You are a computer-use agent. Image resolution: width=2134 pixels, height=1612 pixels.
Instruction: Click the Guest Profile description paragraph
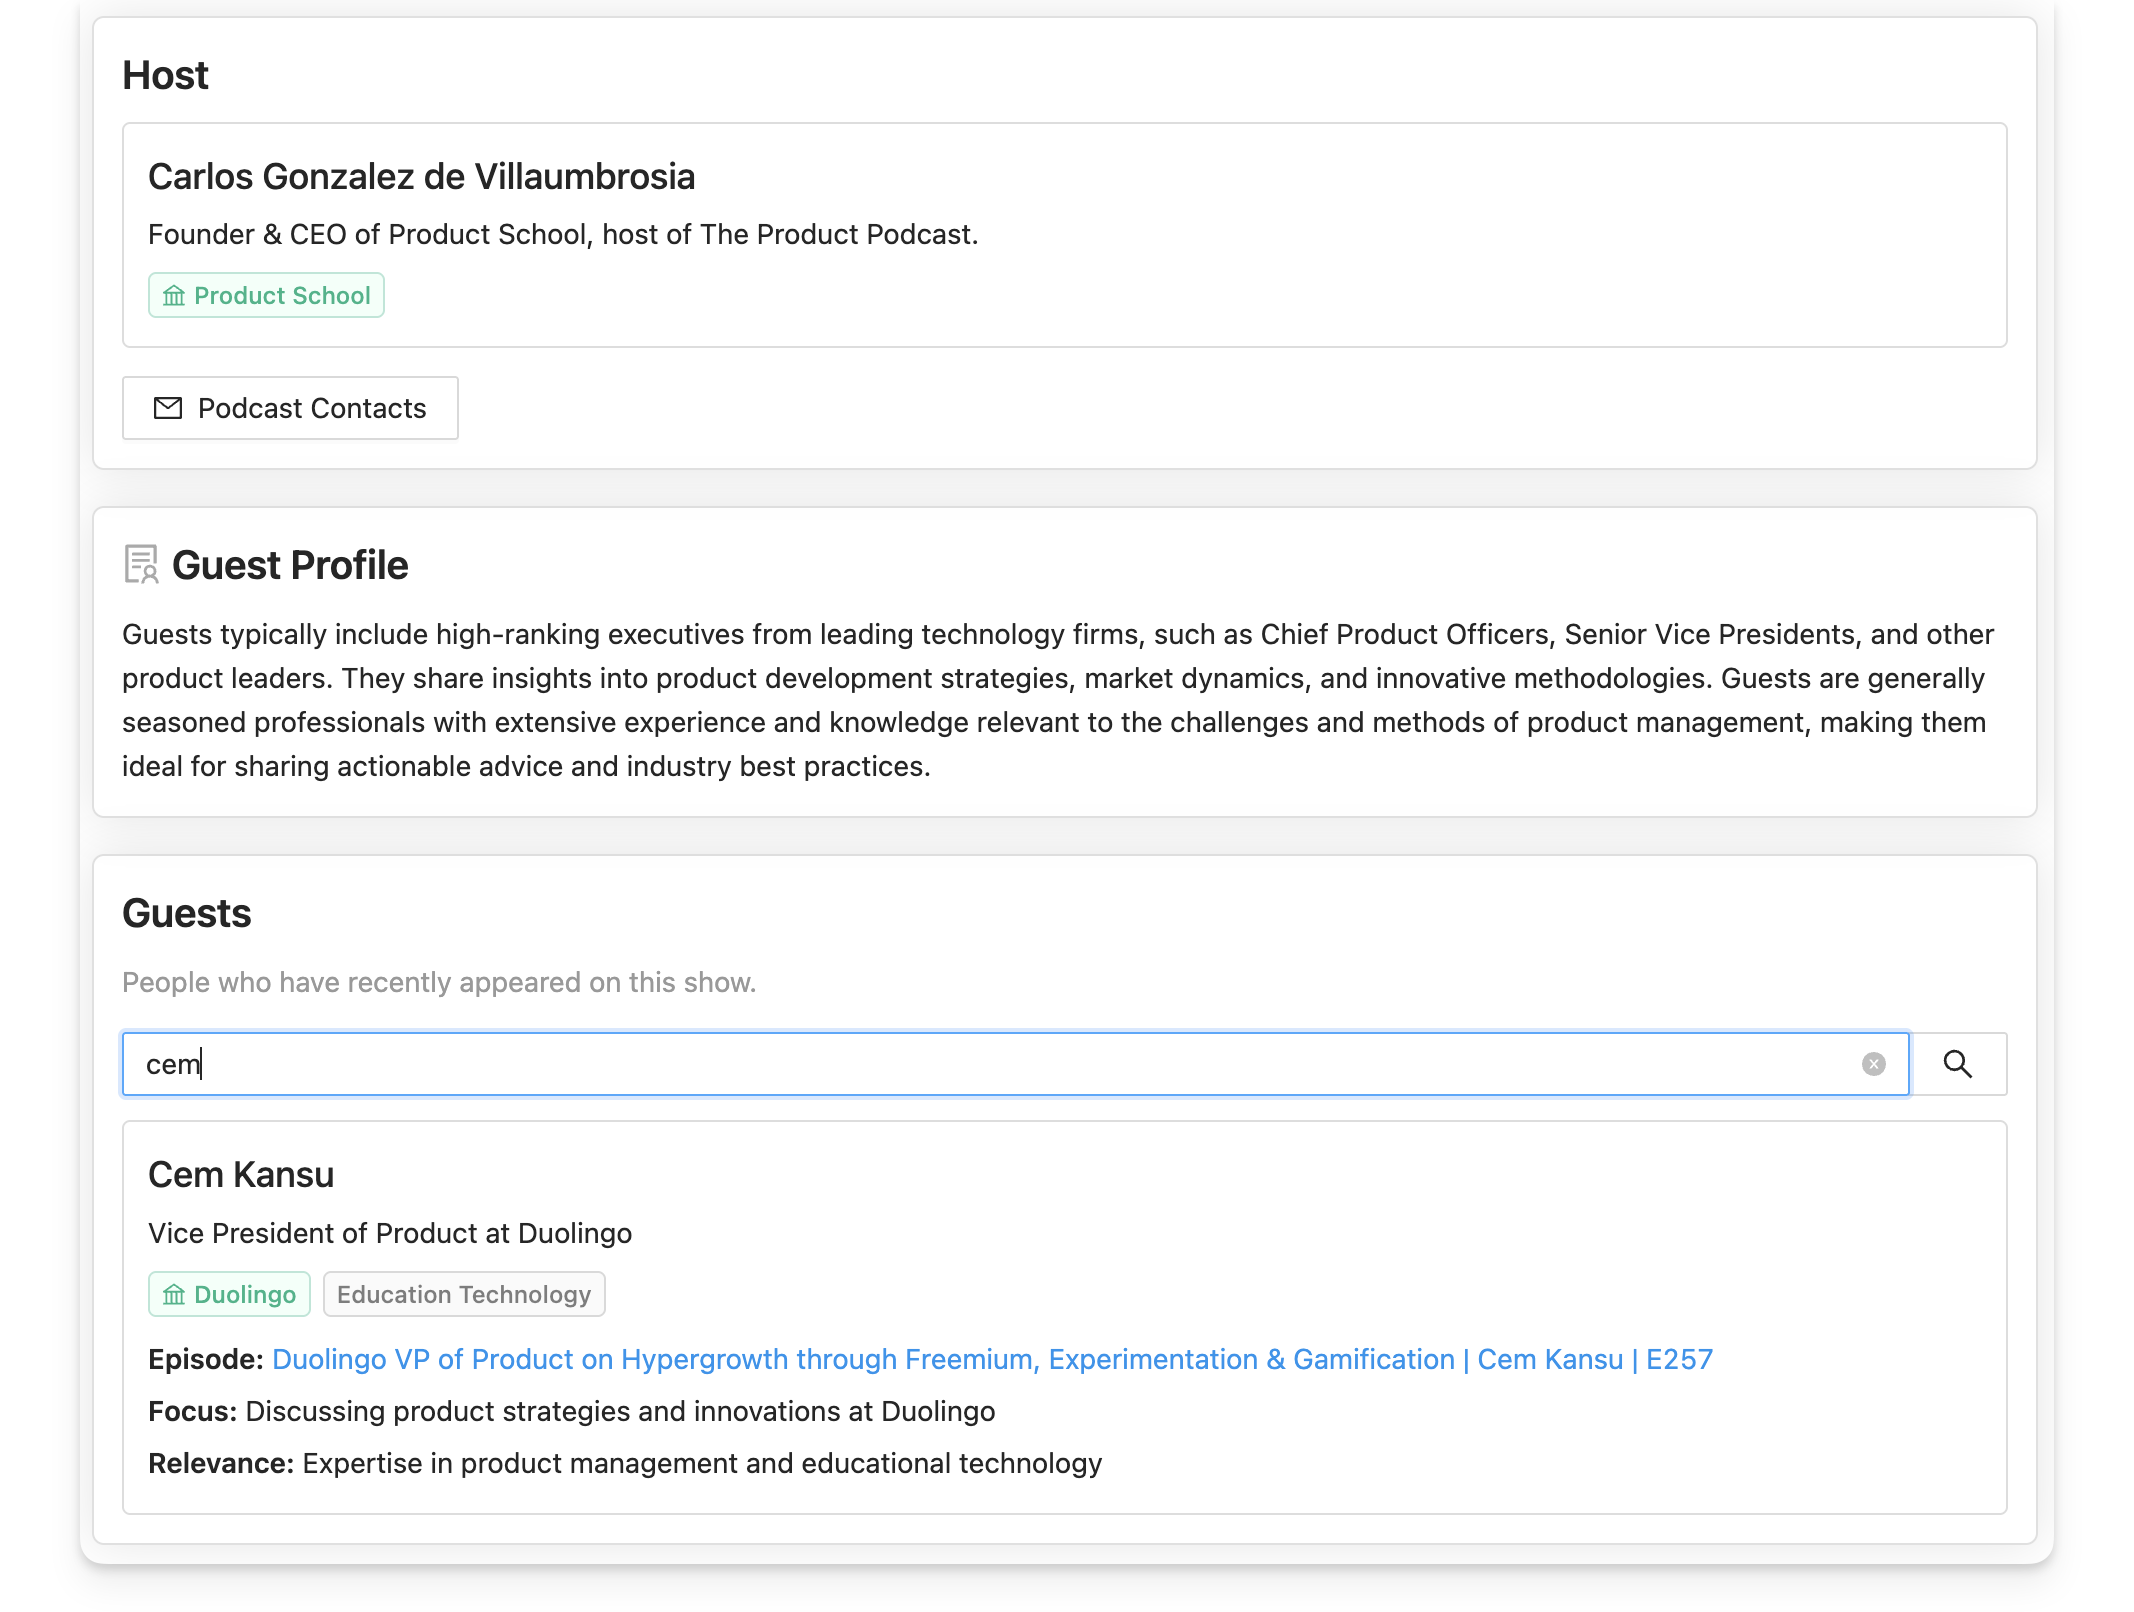[1058, 700]
